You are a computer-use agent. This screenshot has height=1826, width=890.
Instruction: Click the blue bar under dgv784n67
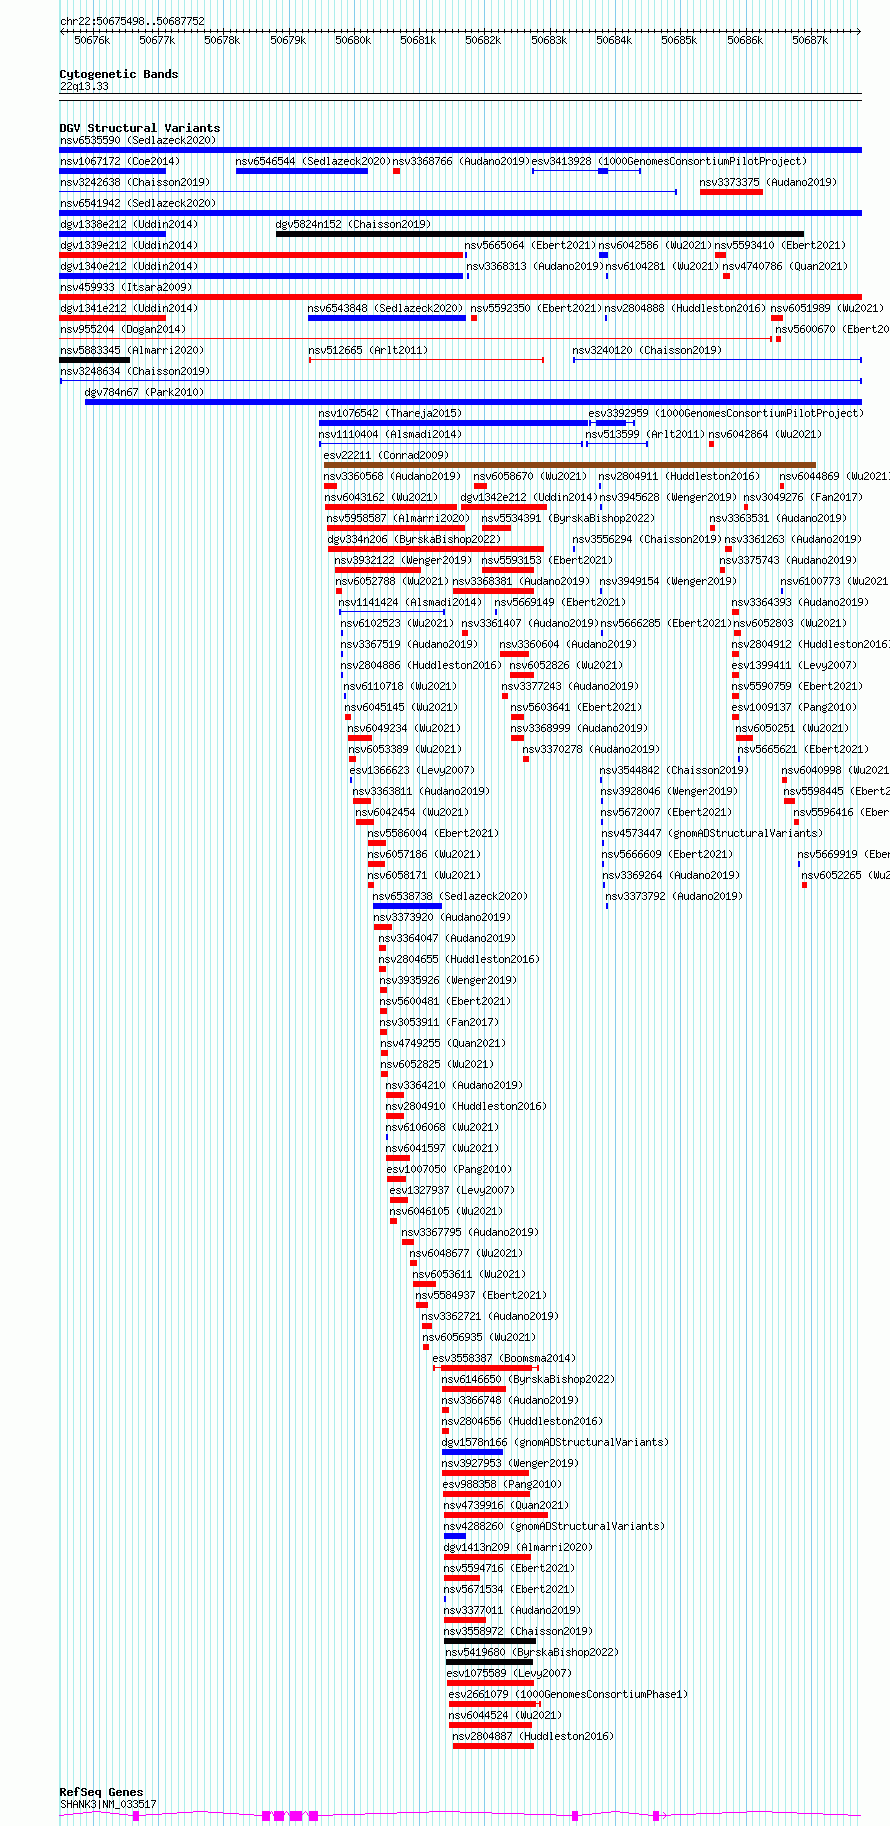473,402
